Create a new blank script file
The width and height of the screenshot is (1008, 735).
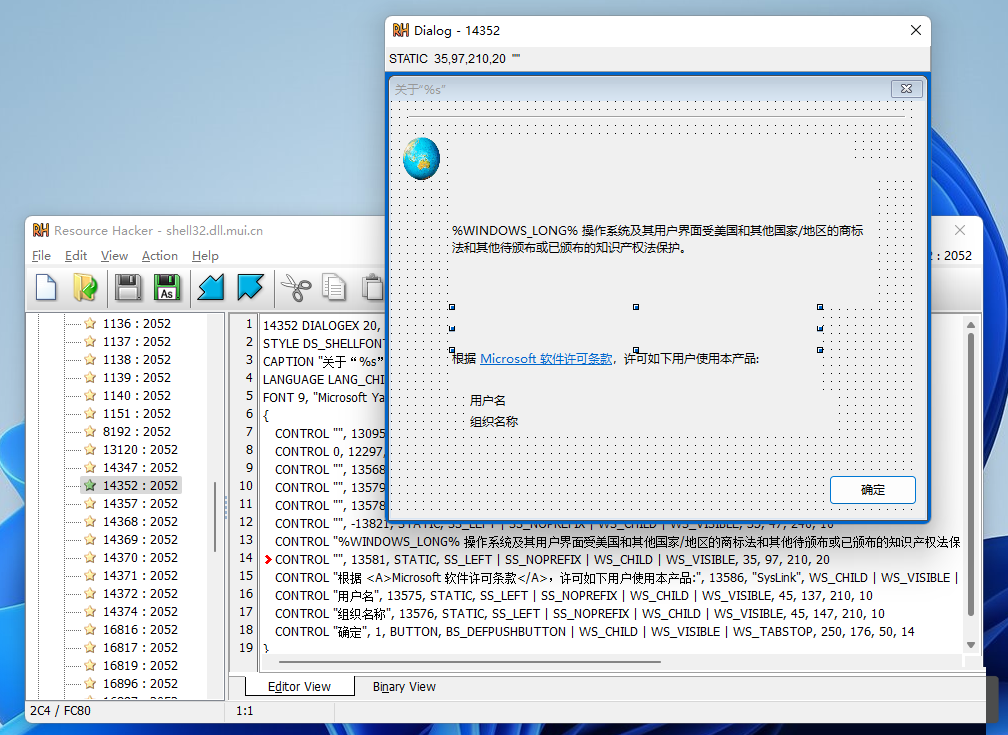click(x=44, y=289)
